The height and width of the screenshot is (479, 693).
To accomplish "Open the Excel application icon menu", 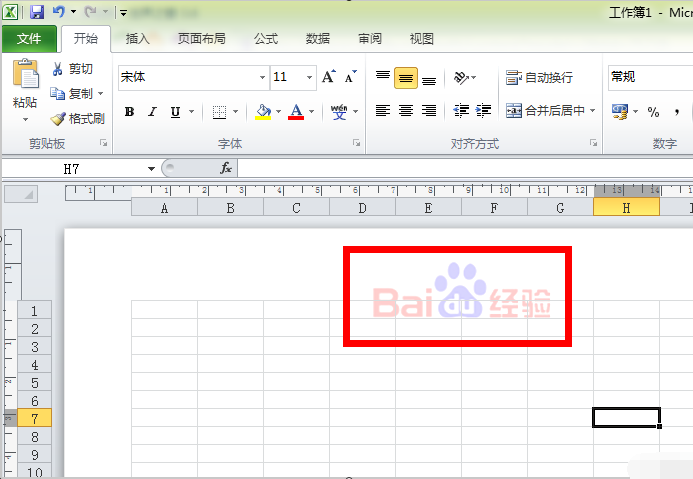I will click(10, 12).
